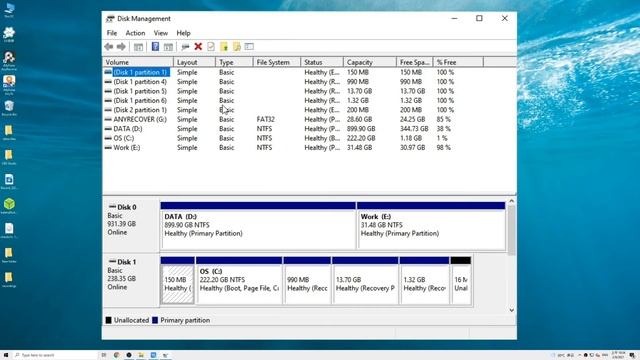Select the 16 MB unallocated block on Disk 1
640x360 pixels.
coord(461,280)
